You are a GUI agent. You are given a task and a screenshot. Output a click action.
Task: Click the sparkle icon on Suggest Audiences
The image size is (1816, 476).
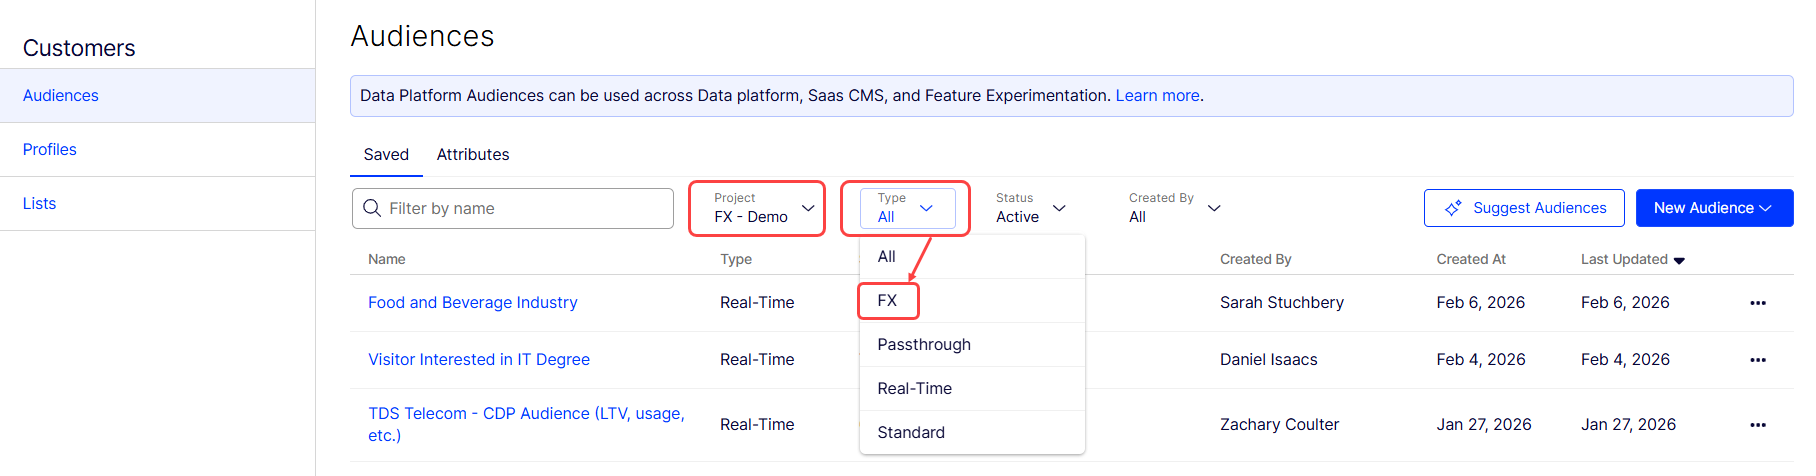(1453, 208)
